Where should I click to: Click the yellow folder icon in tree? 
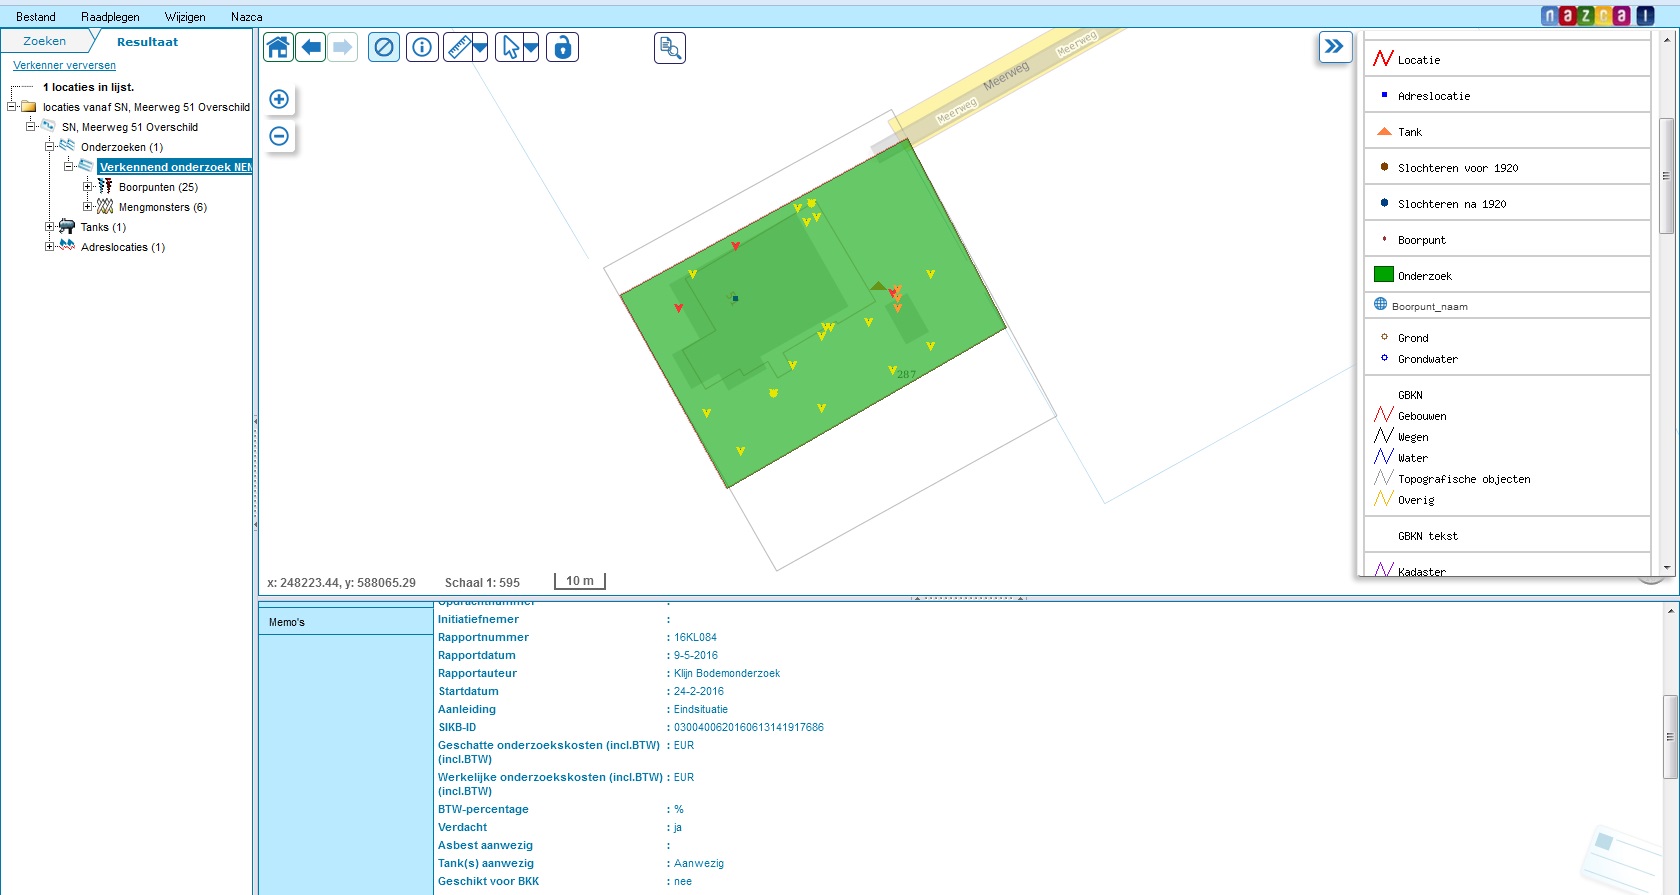point(29,107)
